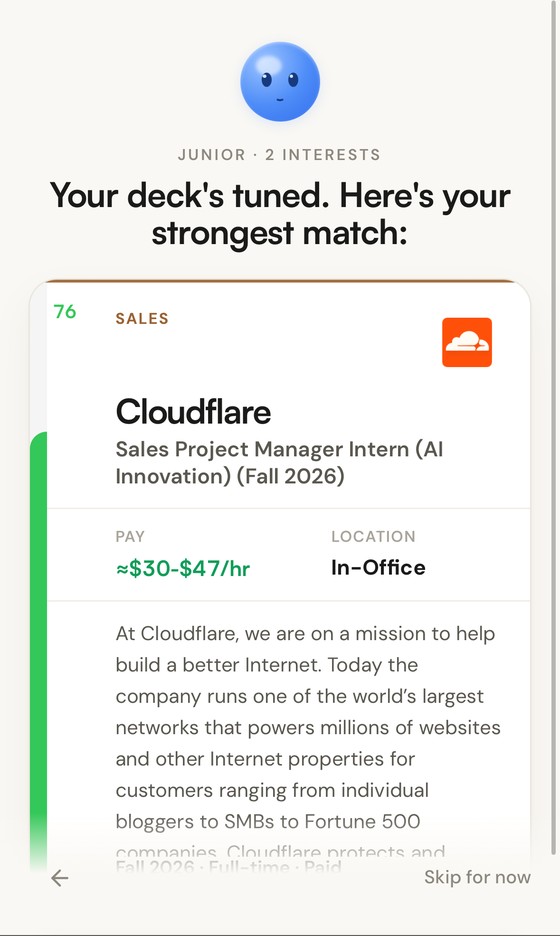Open the Cloudflare company name heading
The image size is (560, 936).
click(x=193, y=412)
